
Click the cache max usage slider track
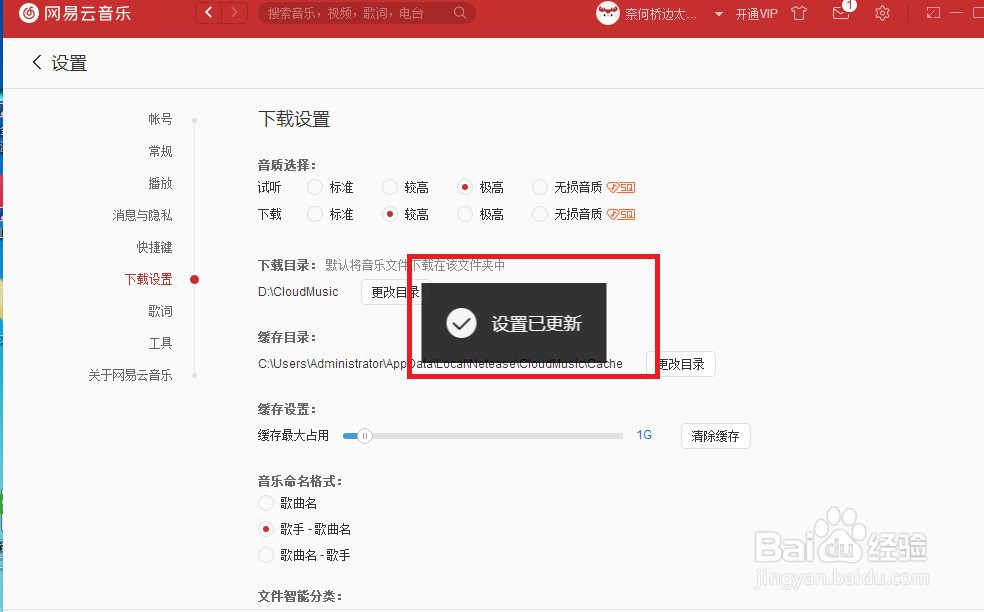coord(483,436)
